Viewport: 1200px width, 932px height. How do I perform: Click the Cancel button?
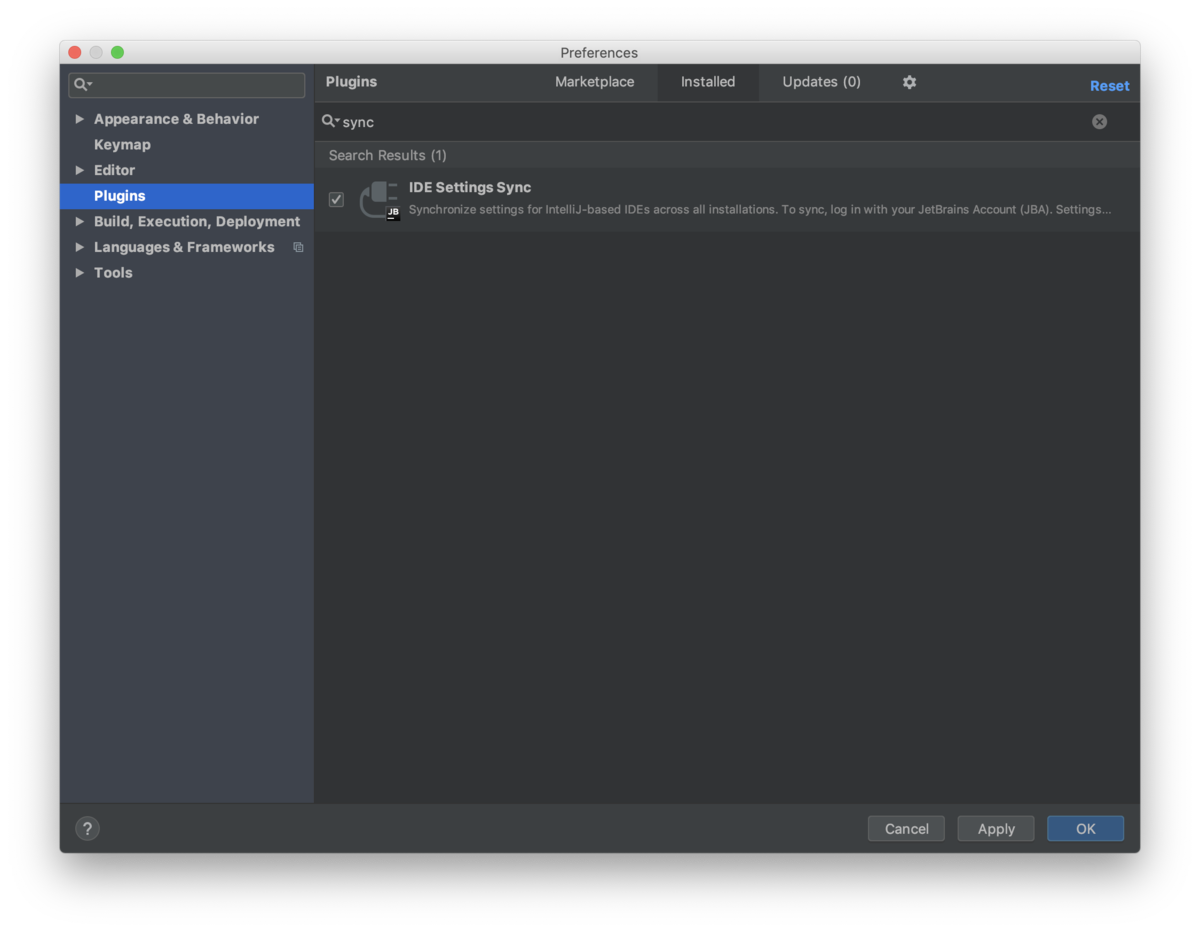click(x=906, y=828)
